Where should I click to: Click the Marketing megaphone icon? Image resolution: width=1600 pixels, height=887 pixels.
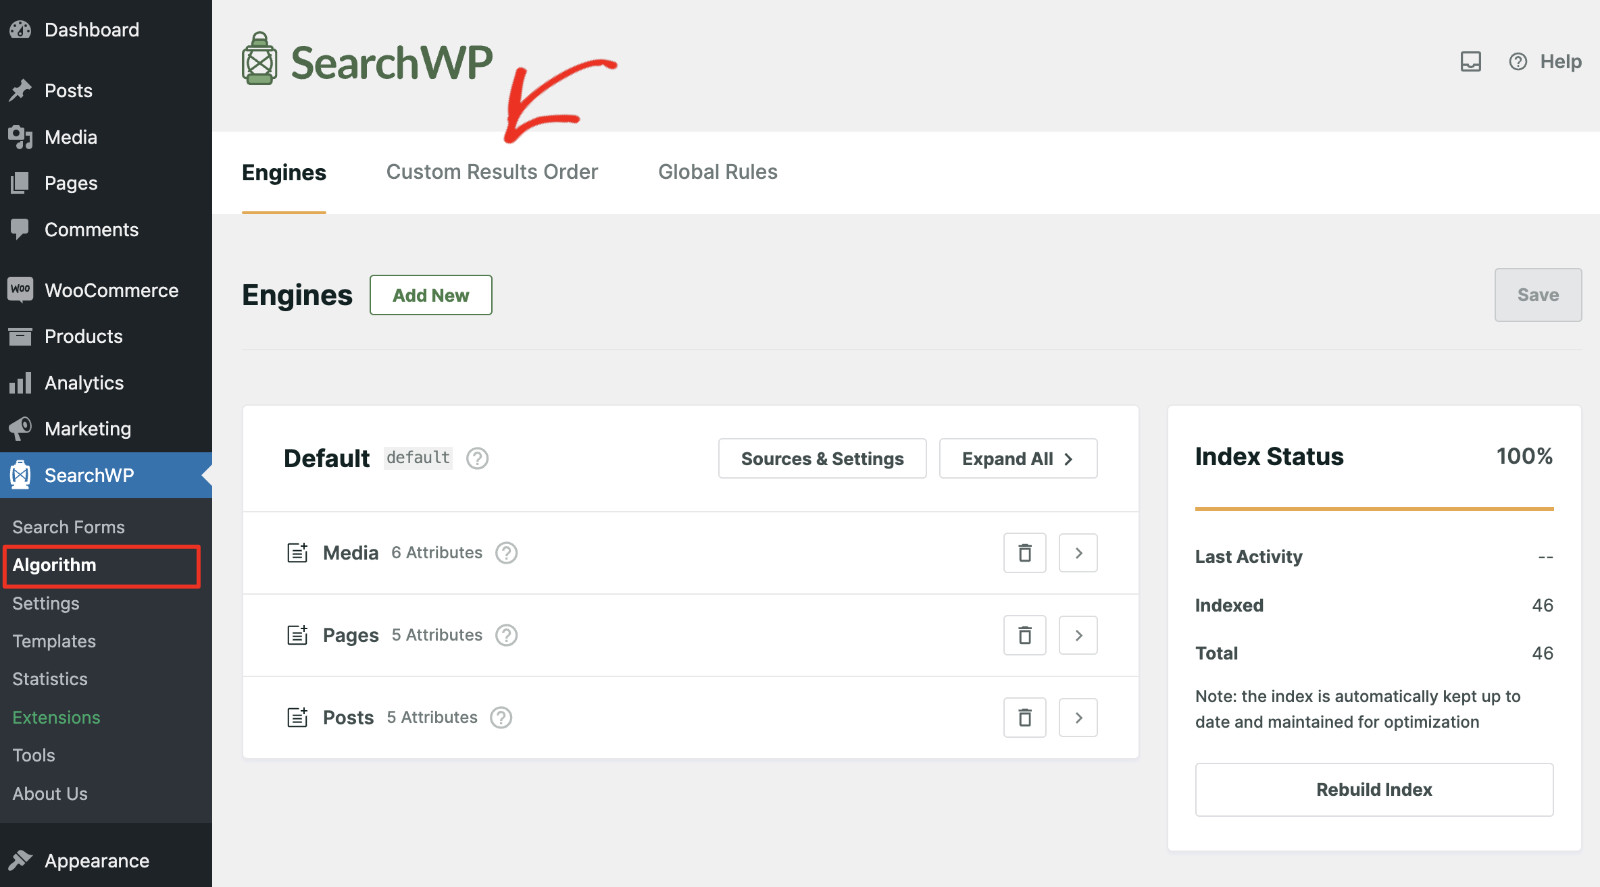click(x=20, y=429)
